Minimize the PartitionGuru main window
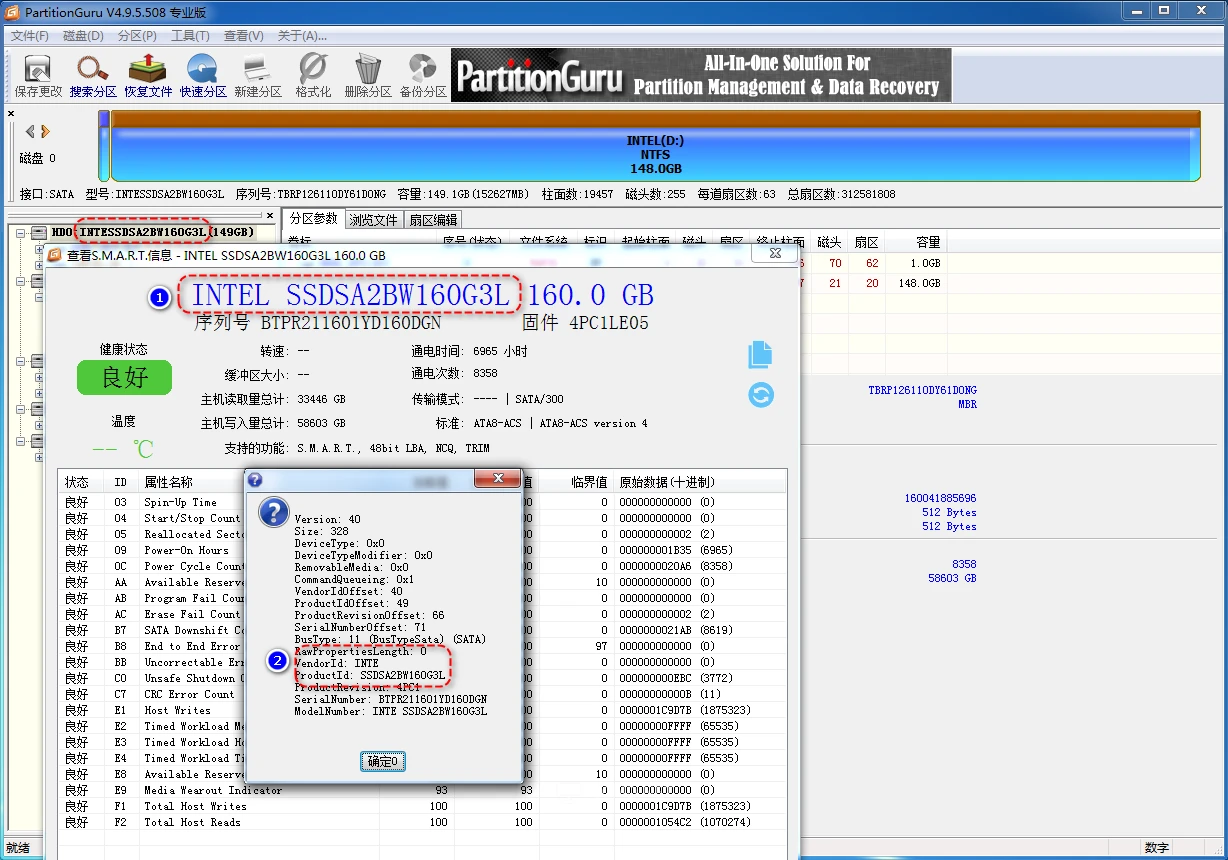The height and width of the screenshot is (860, 1228). pos(1136,10)
